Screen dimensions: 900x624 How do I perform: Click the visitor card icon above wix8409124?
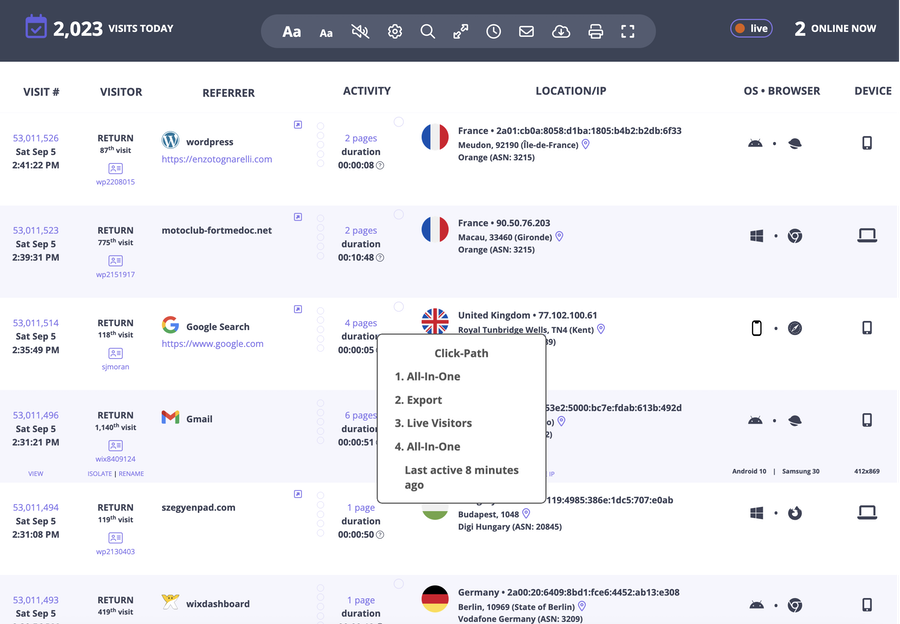click(115, 445)
